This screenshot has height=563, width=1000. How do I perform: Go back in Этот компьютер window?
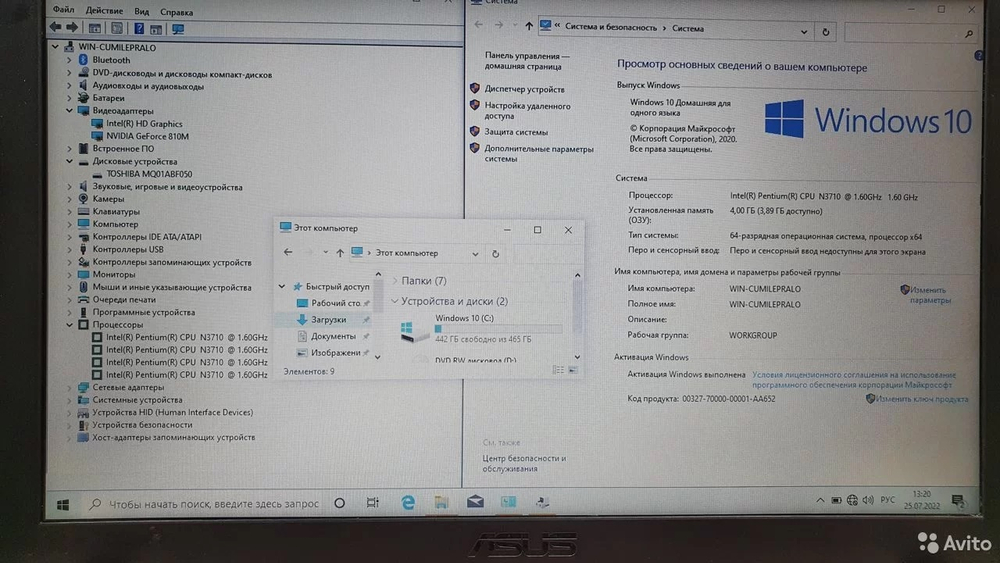[x=288, y=252]
